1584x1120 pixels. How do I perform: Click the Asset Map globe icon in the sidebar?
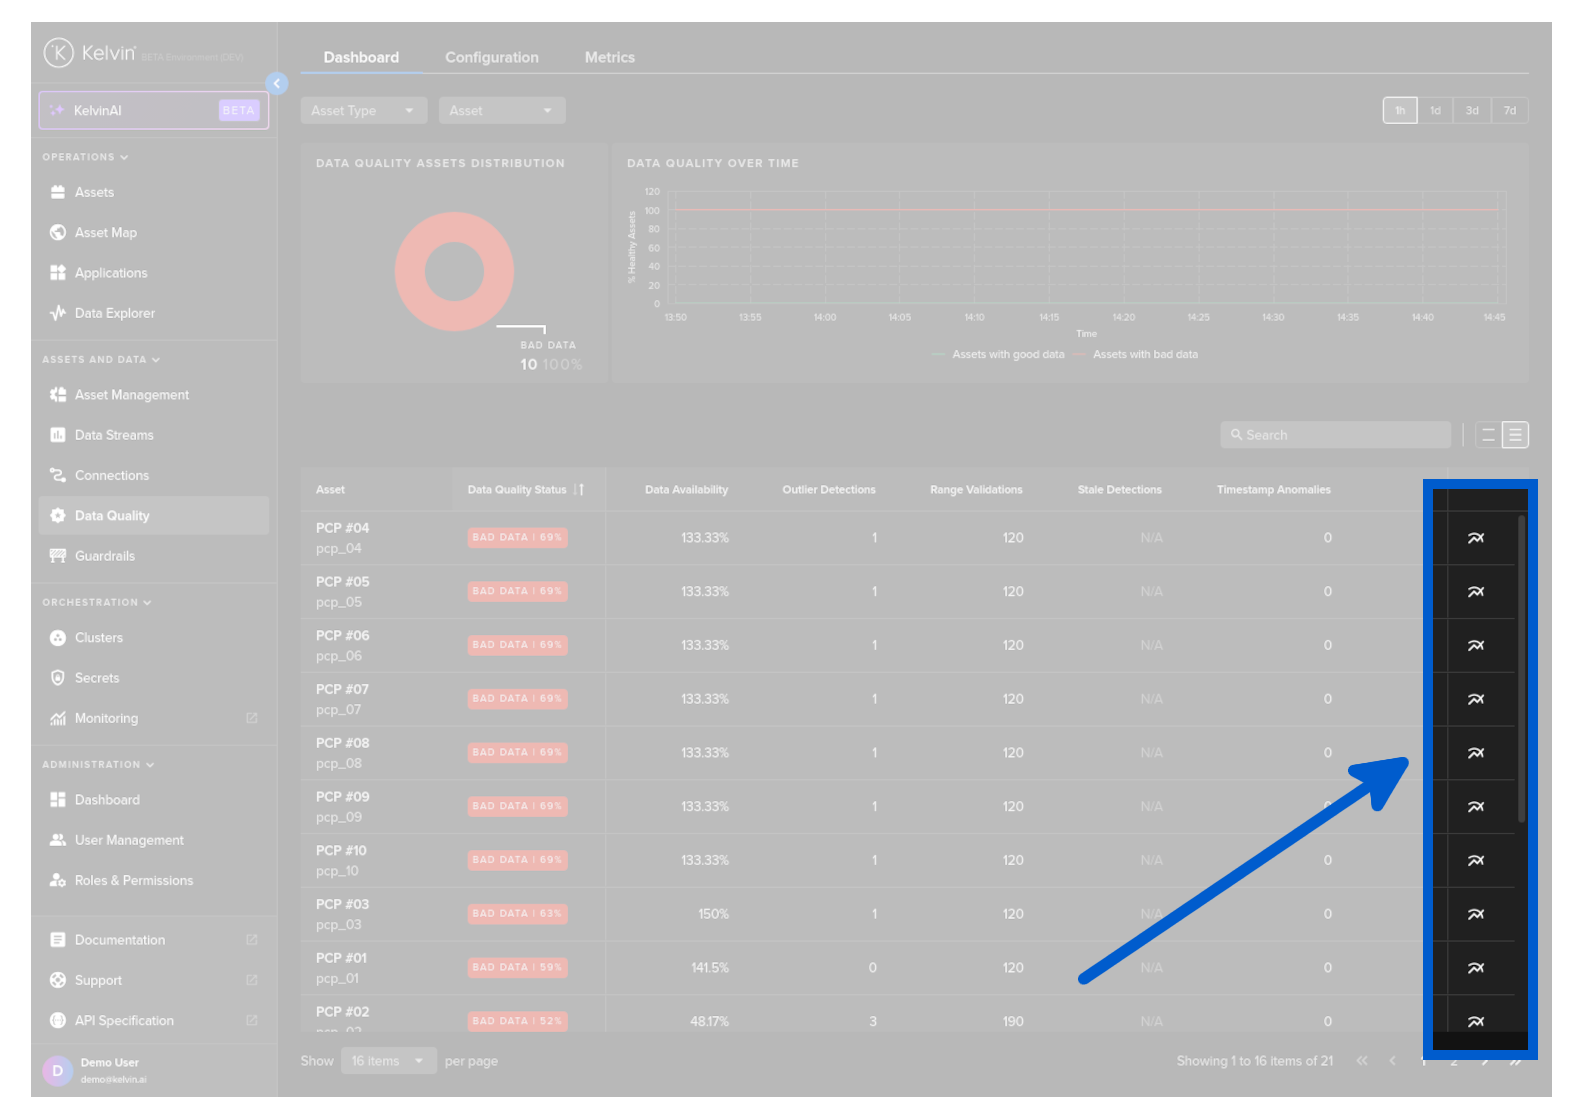pyautogui.click(x=58, y=232)
